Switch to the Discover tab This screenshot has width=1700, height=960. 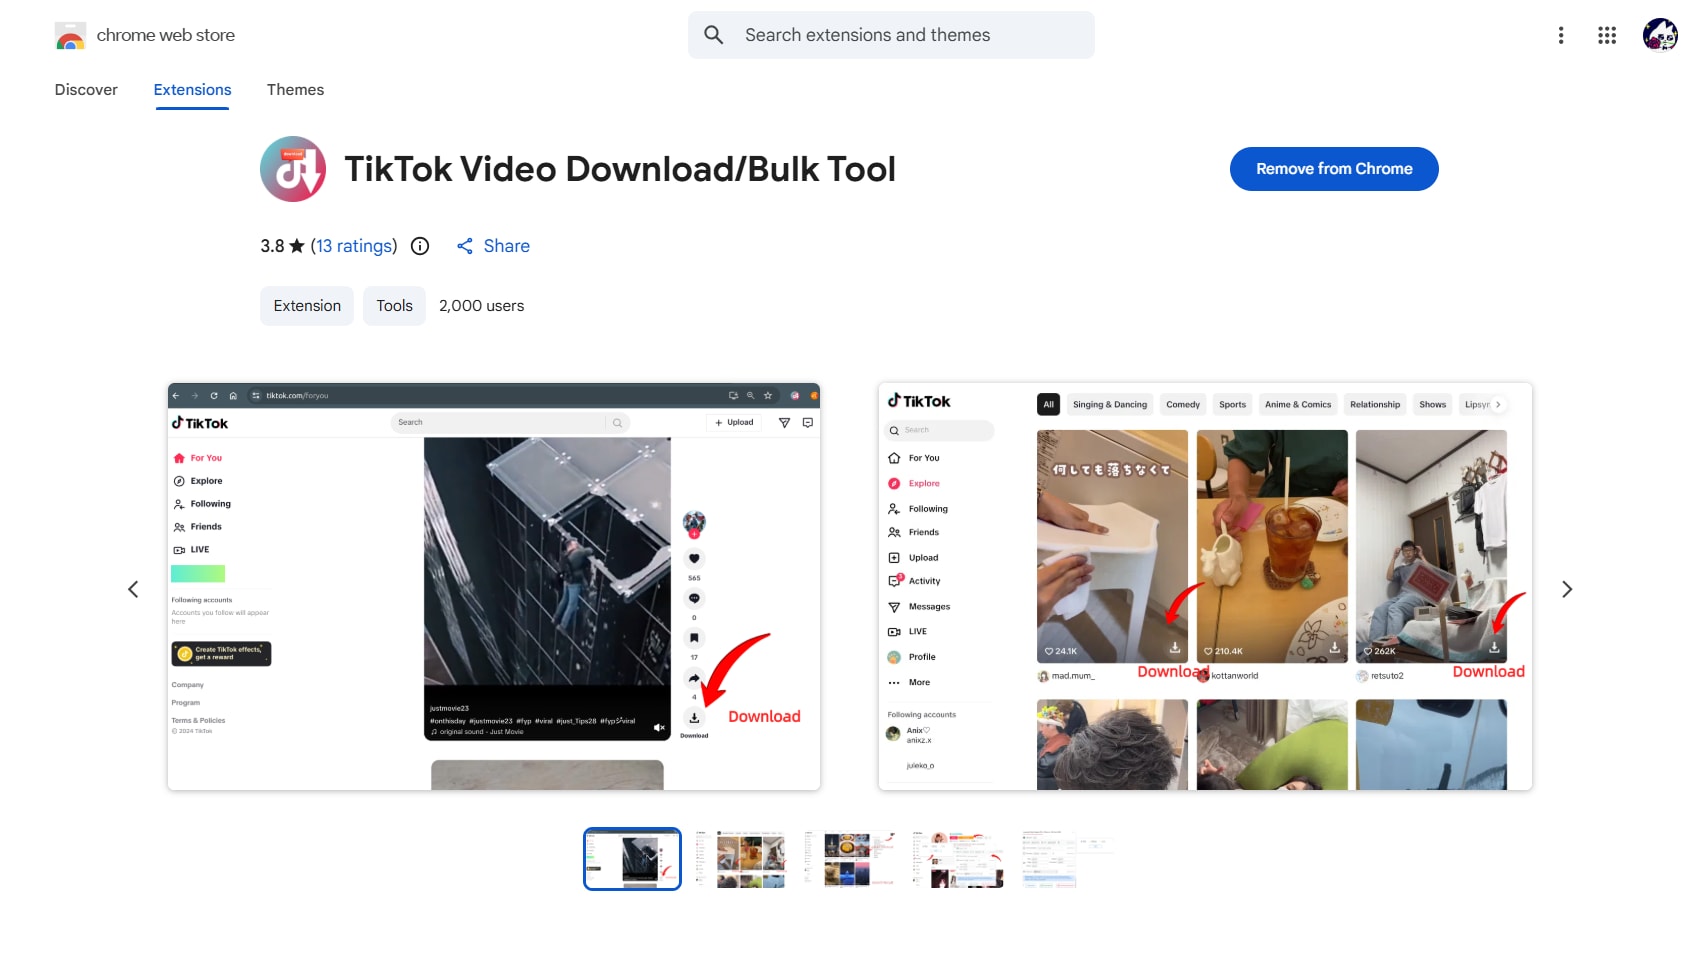(x=86, y=89)
